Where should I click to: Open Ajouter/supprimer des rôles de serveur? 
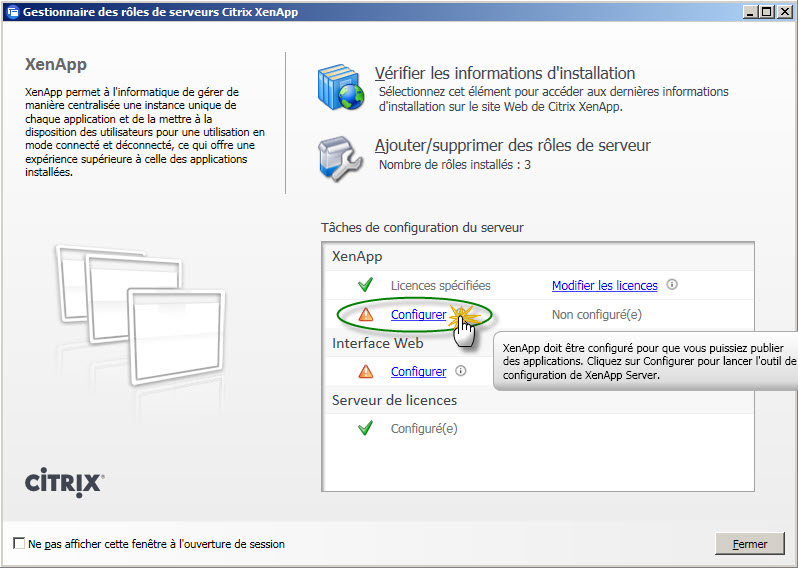pyautogui.click(x=512, y=146)
